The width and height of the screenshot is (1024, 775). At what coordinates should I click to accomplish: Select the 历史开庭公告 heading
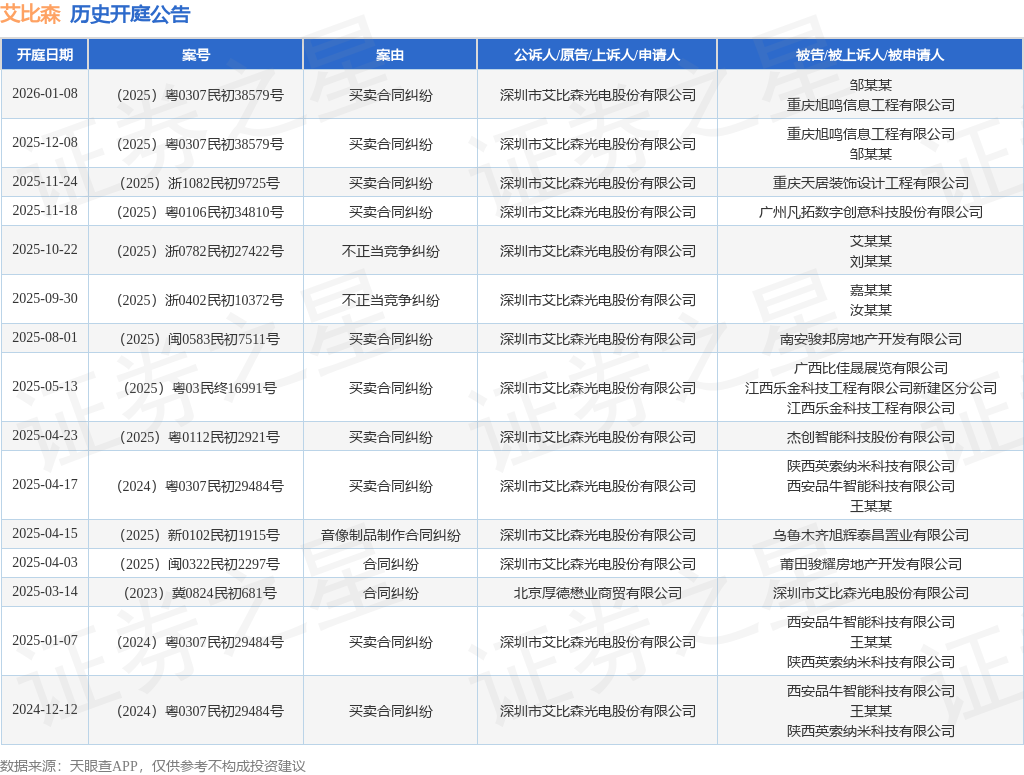point(130,14)
